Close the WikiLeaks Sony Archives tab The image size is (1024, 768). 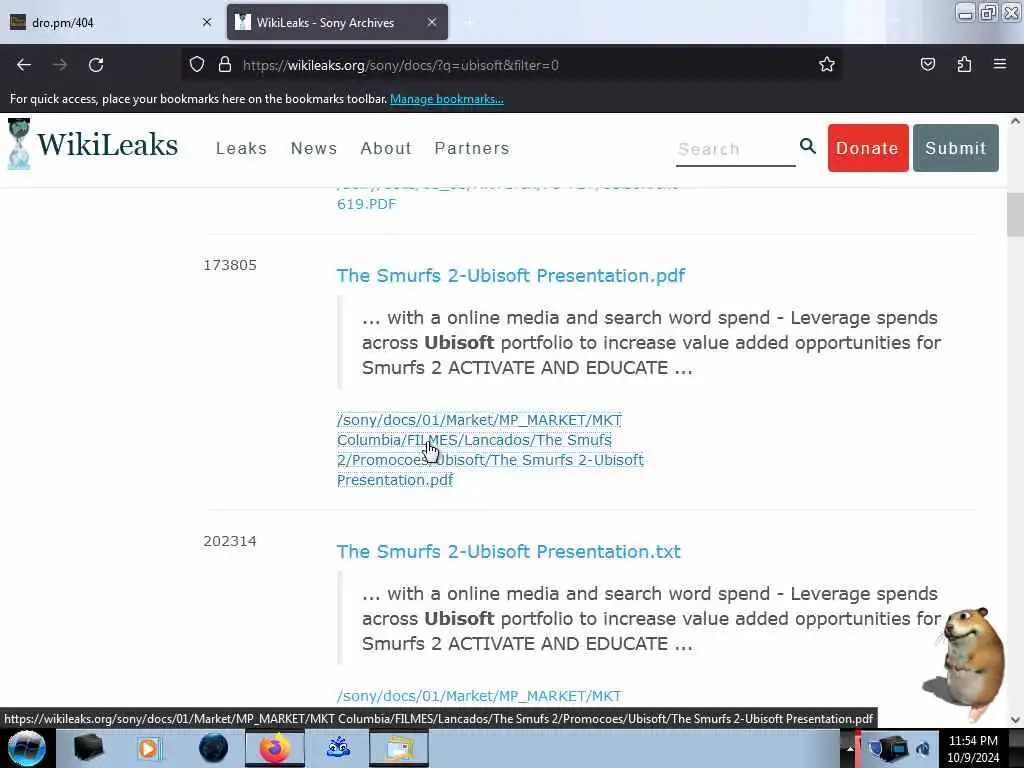(432, 22)
